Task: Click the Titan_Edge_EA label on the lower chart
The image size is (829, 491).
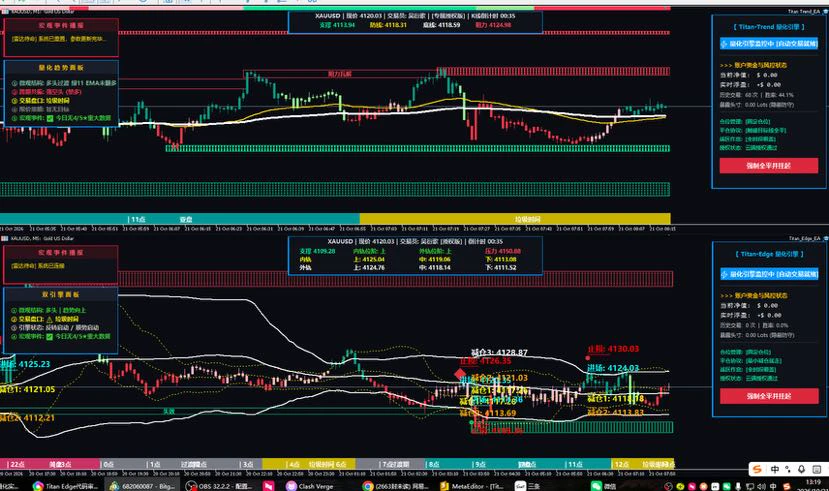Action: [x=804, y=238]
